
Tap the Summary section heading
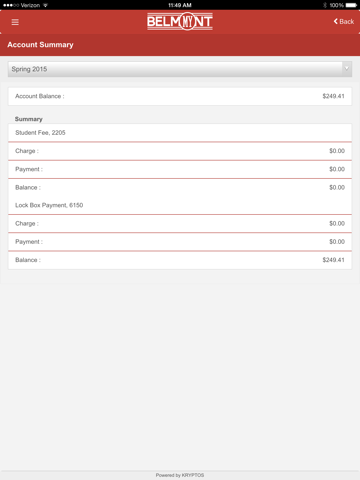click(29, 119)
